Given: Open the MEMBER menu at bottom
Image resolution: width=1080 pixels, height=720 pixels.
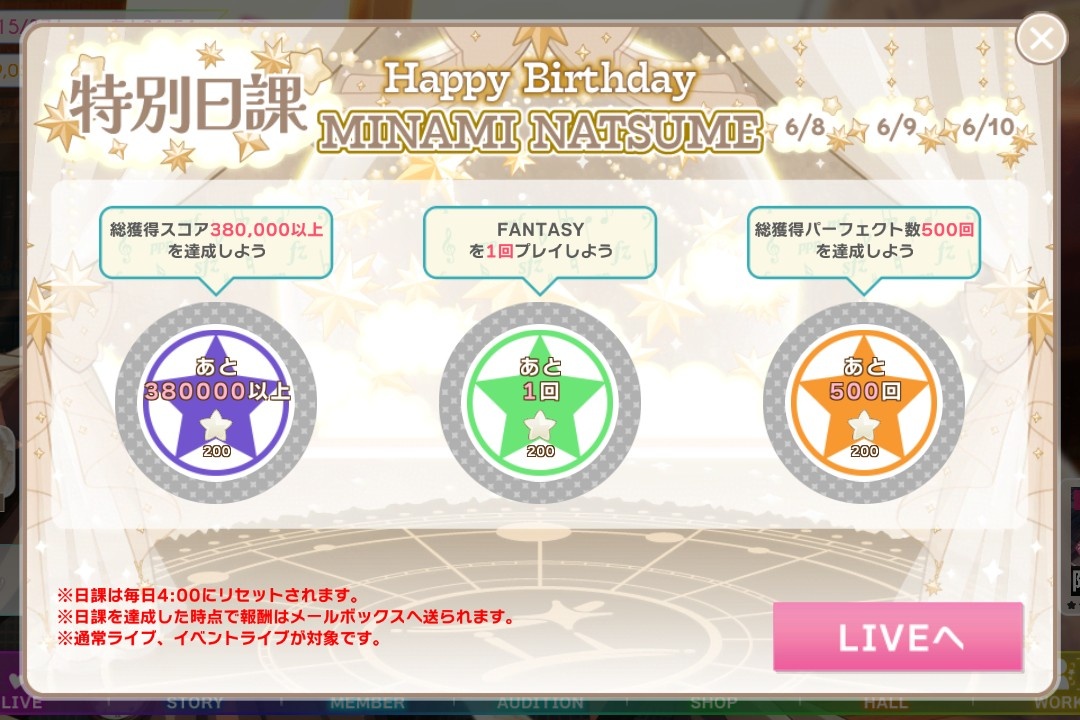Looking at the screenshot, I should click(x=367, y=703).
